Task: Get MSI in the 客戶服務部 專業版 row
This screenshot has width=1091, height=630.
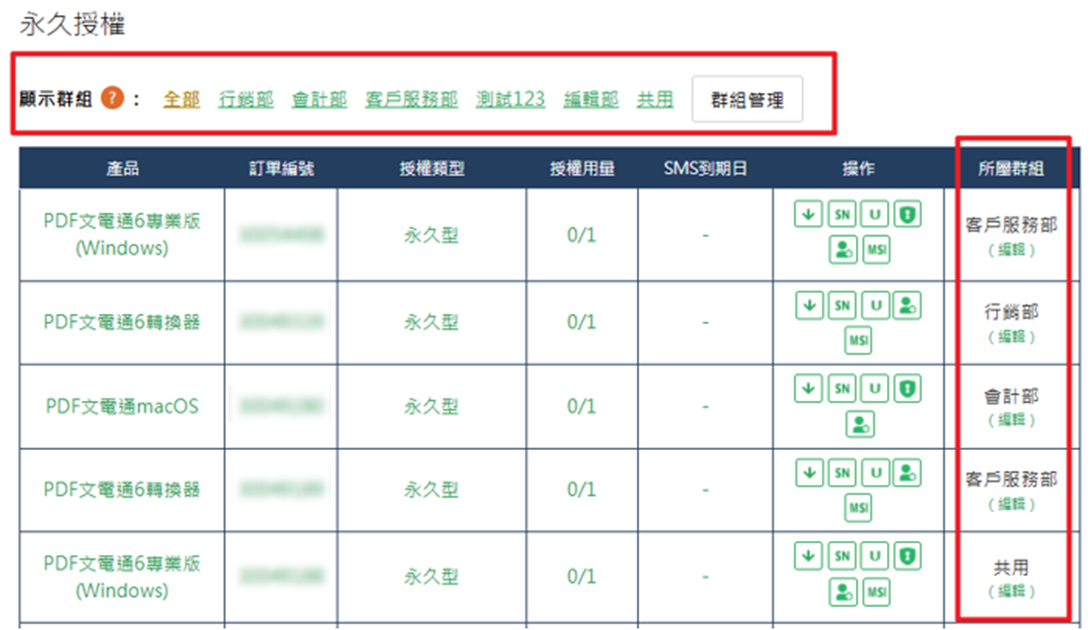Action: tap(877, 249)
